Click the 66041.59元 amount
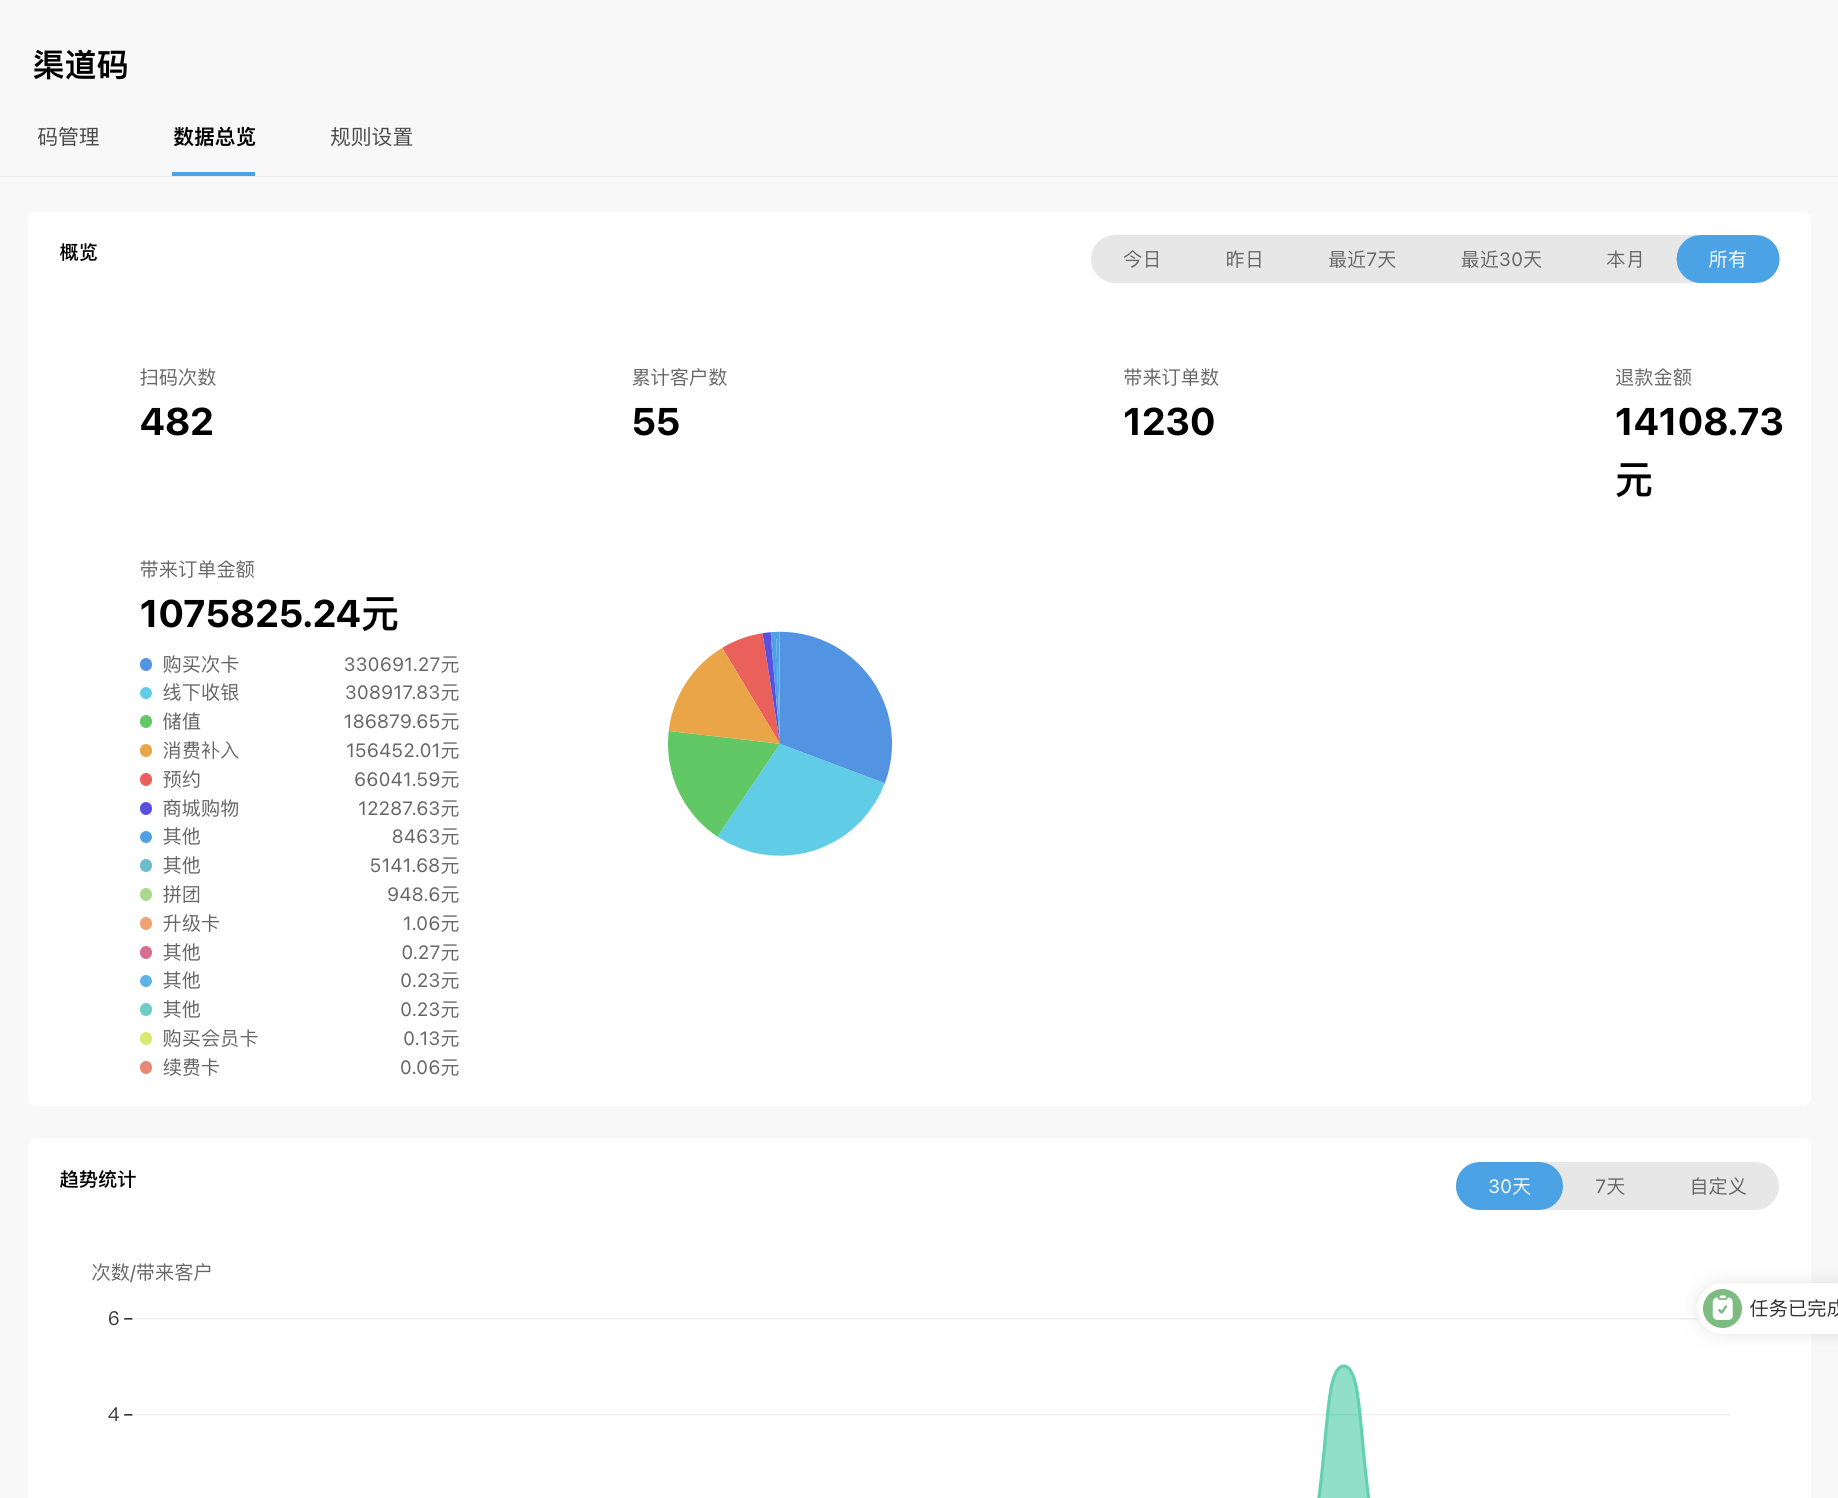The height and width of the screenshot is (1498, 1838). [x=406, y=779]
